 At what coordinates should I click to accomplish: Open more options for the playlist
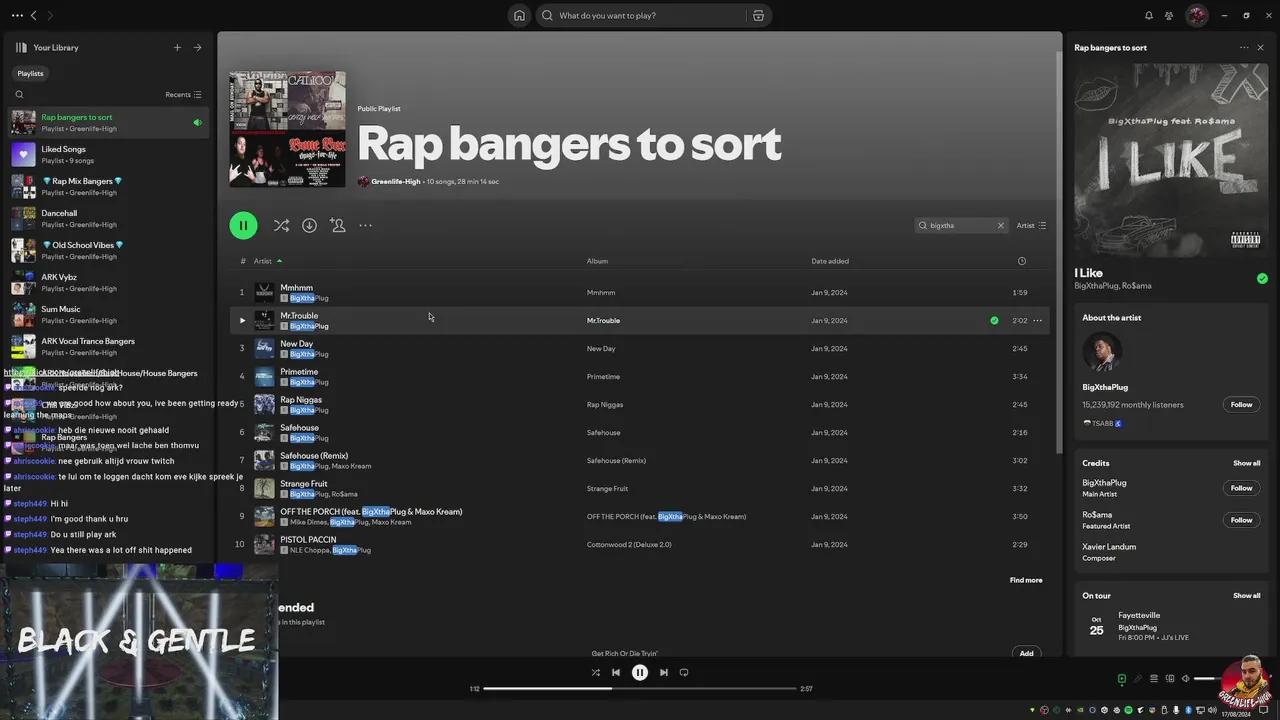tap(365, 225)
